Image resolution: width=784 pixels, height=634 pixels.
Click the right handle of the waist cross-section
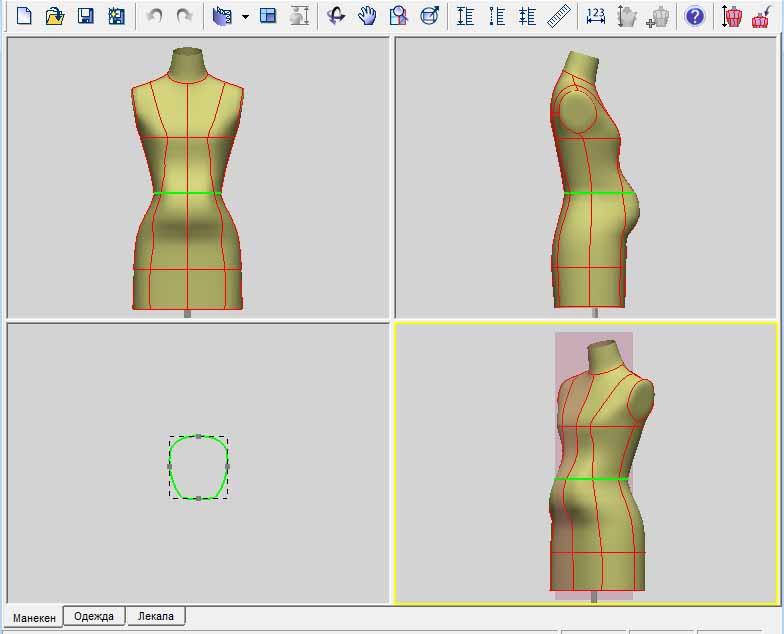(x=228, y=466)
